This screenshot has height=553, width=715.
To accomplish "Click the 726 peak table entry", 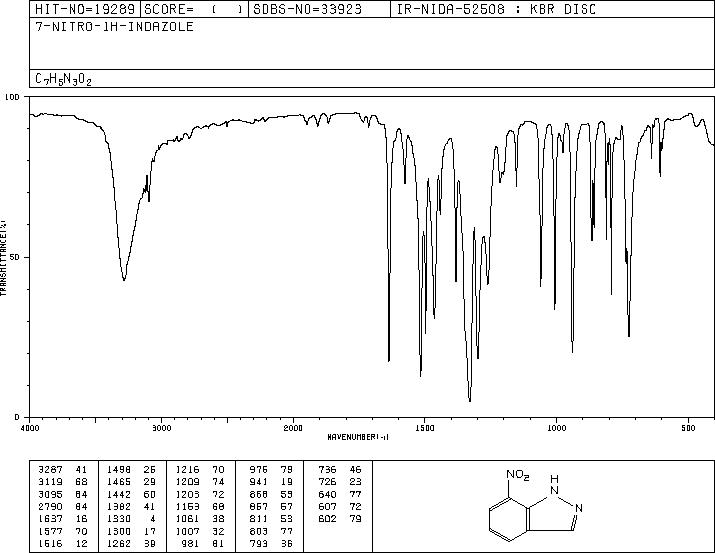I will [x=340, y=482].
